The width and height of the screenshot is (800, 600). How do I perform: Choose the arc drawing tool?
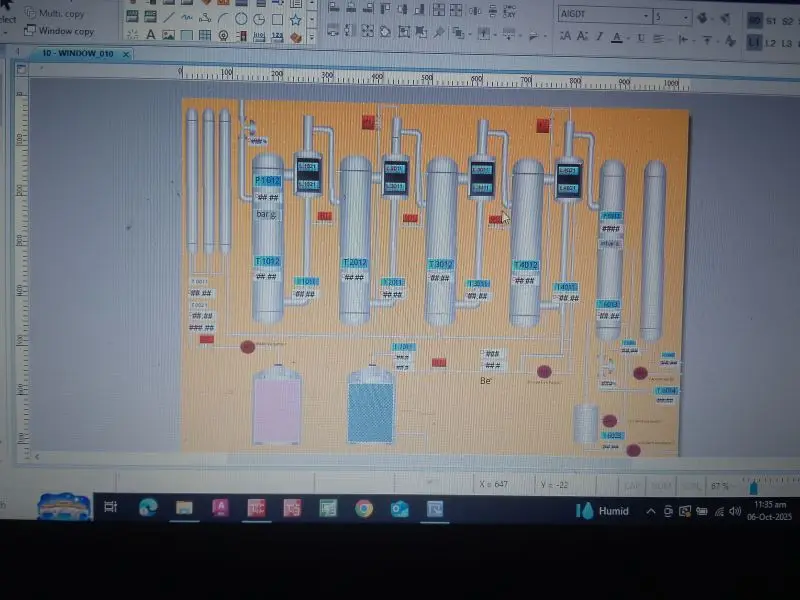(223, 19)
